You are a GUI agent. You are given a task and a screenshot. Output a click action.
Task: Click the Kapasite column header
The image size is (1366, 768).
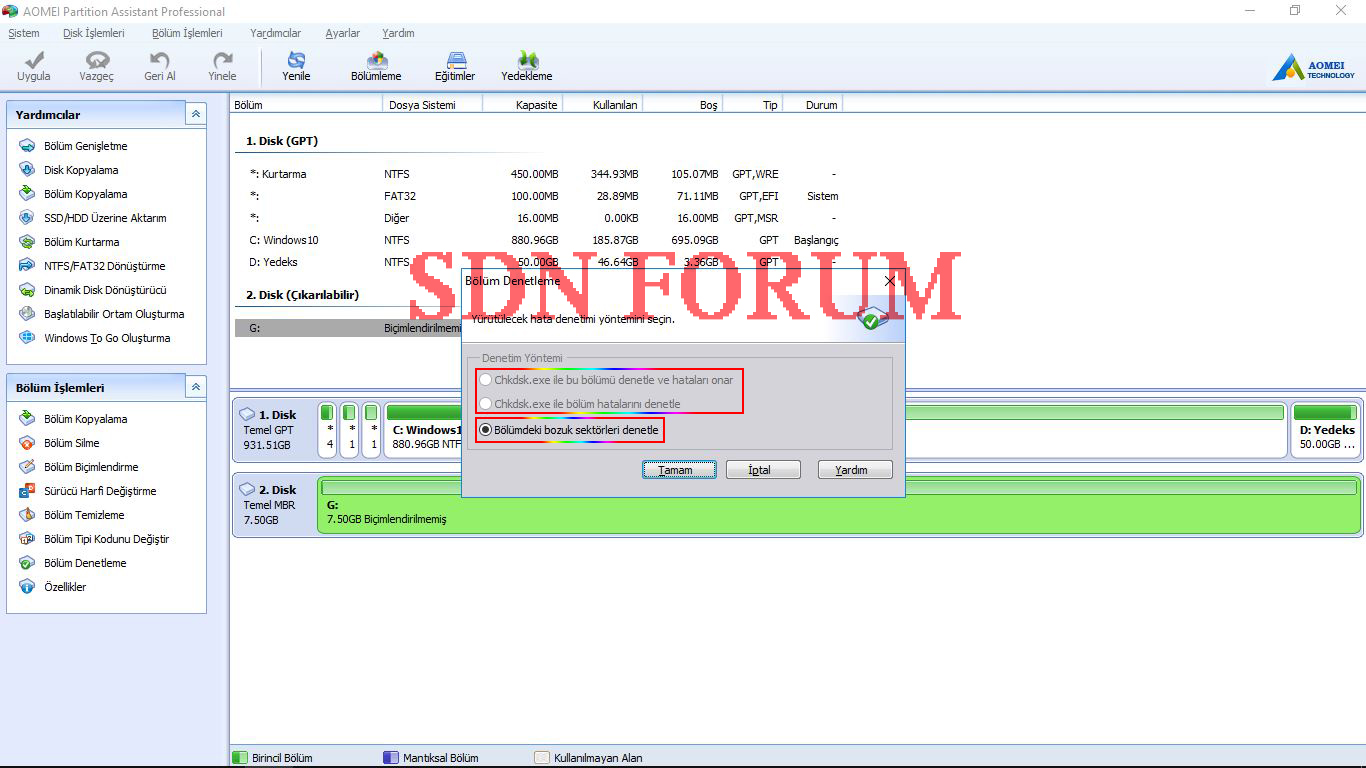click(522, 105)
